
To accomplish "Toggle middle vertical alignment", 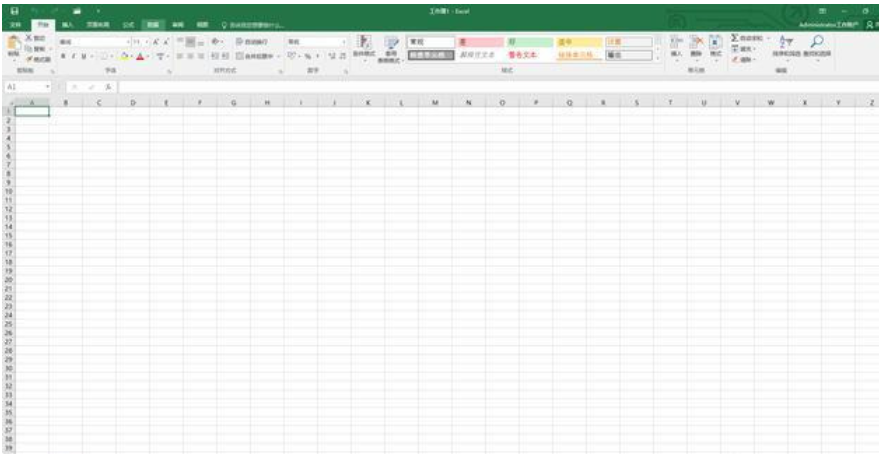I will pos(191,42).
